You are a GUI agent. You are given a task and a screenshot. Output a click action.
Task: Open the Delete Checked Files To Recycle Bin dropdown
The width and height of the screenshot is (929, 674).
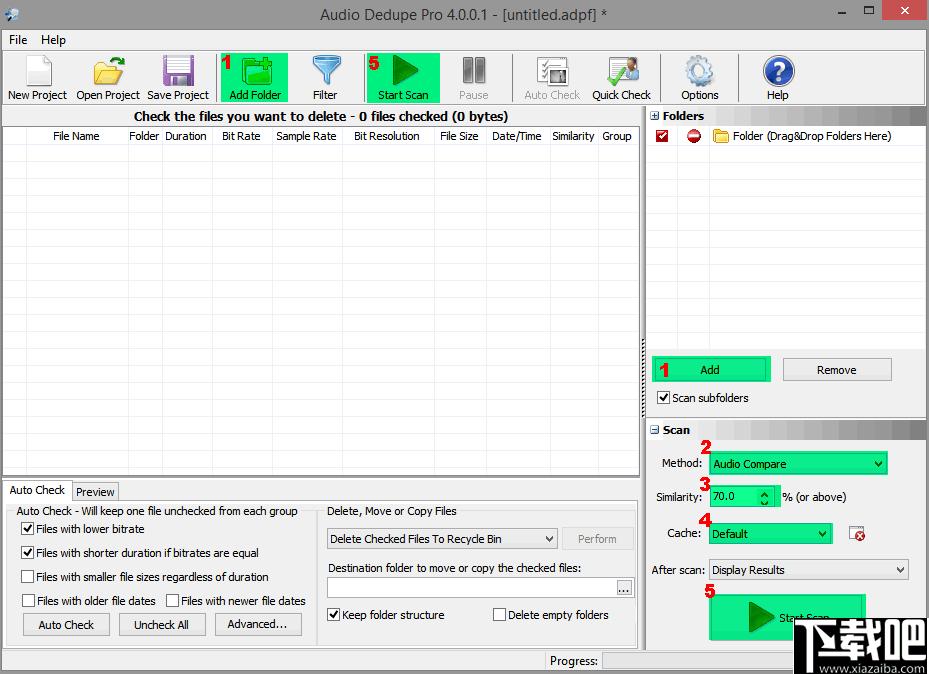[x=442, y=539]
